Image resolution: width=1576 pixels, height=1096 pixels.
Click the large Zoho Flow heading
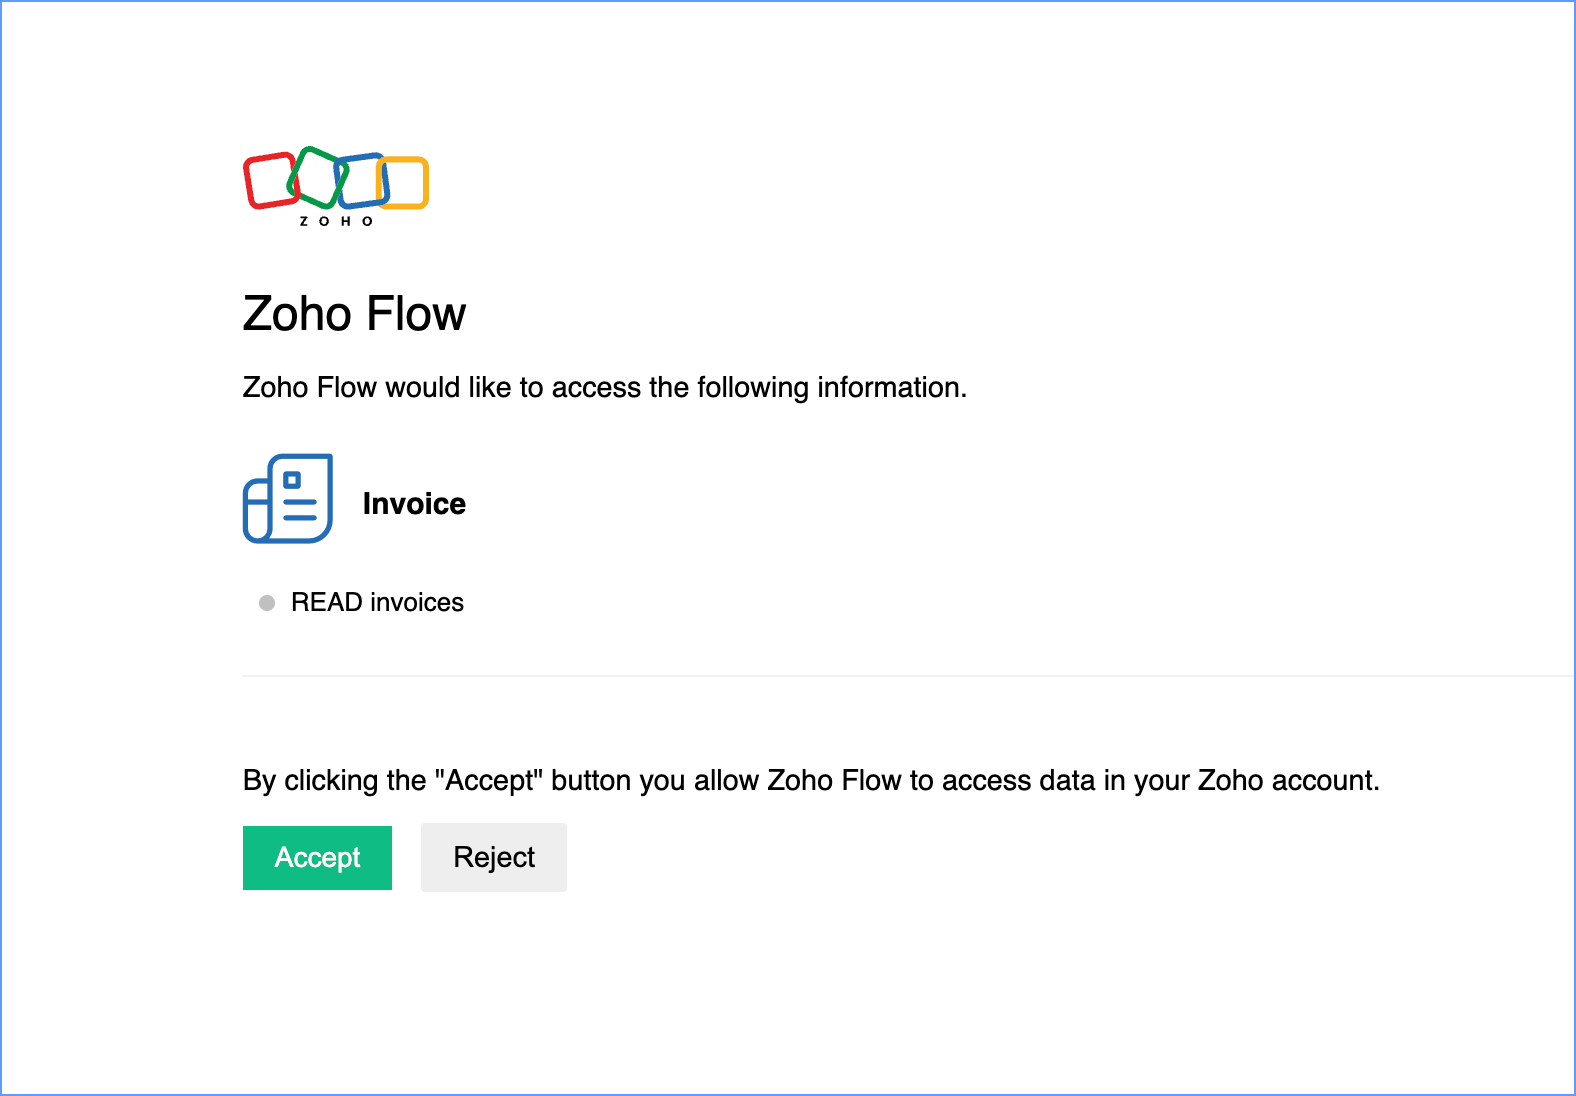tap(354, 314)
